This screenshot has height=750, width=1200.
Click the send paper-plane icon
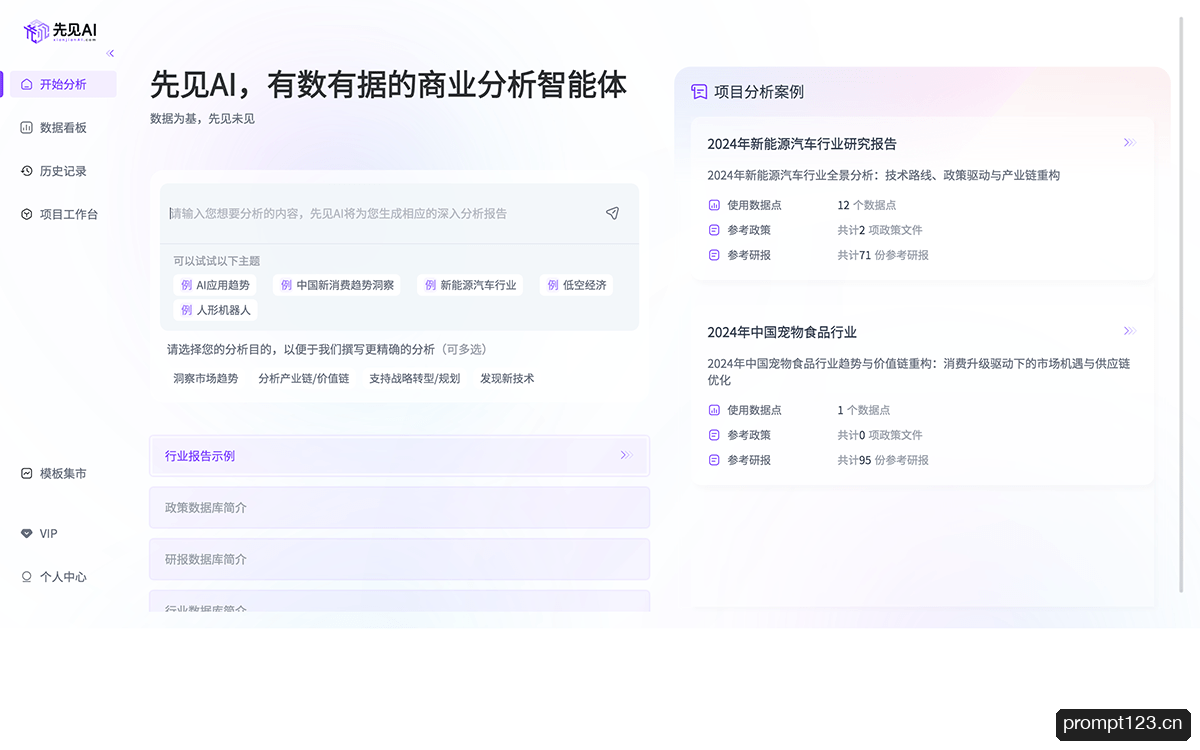(612, 213)
